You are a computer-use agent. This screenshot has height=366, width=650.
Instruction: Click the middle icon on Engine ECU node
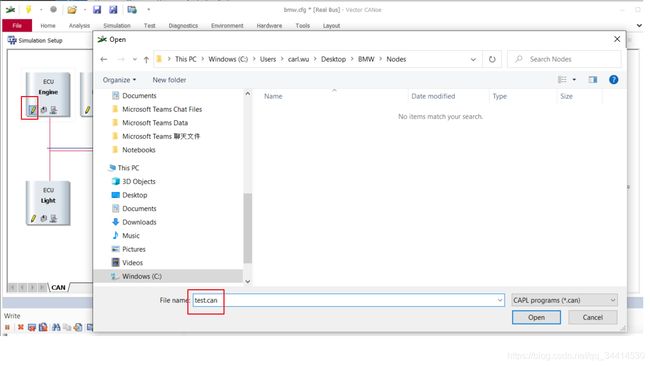point(44,110)
